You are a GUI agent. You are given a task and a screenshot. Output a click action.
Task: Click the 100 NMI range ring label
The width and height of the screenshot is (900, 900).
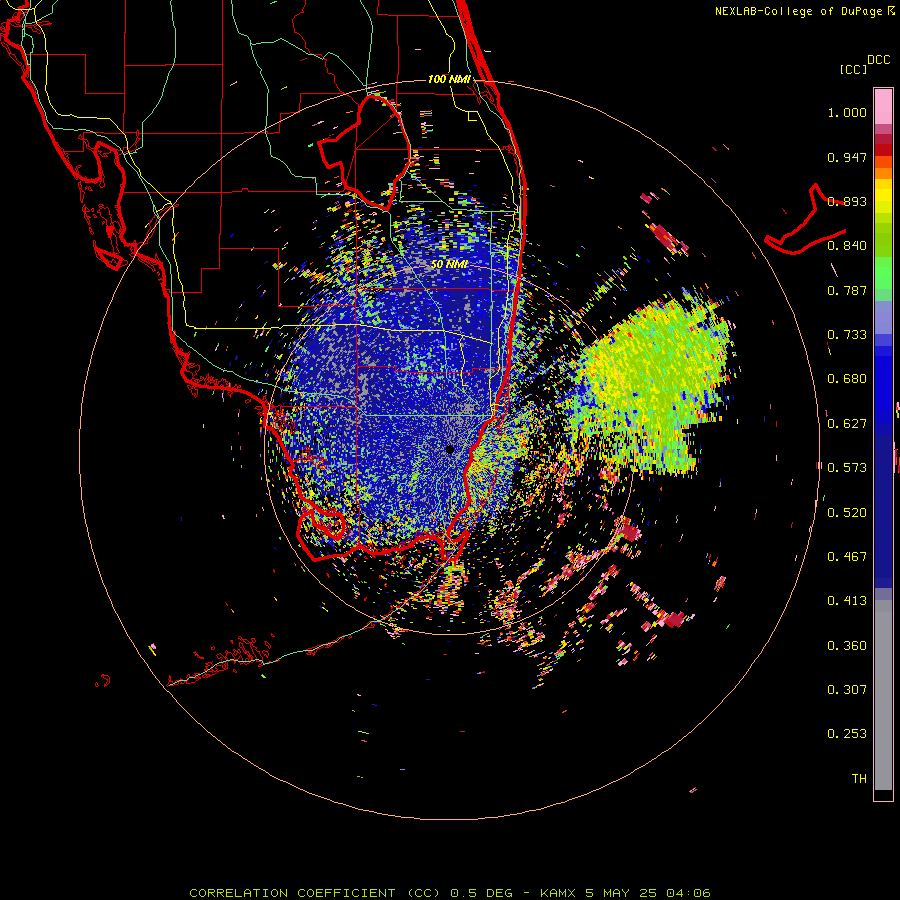click(x=449, y=79)
